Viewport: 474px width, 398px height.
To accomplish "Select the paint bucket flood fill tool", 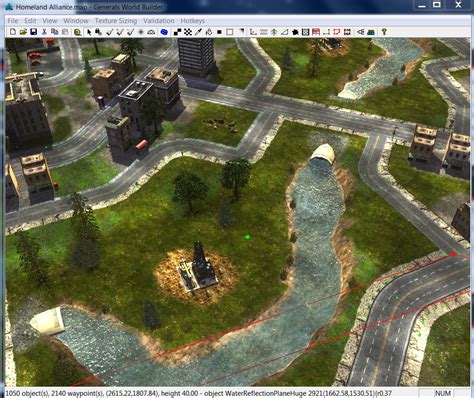I will (x=209, y=32).
